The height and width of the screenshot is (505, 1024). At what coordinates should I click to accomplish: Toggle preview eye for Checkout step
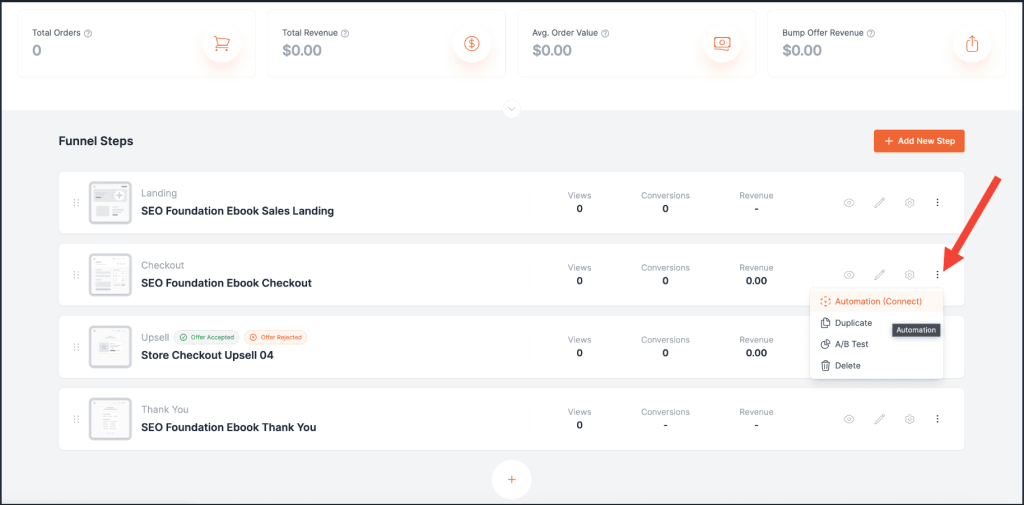tap(849, 275)
